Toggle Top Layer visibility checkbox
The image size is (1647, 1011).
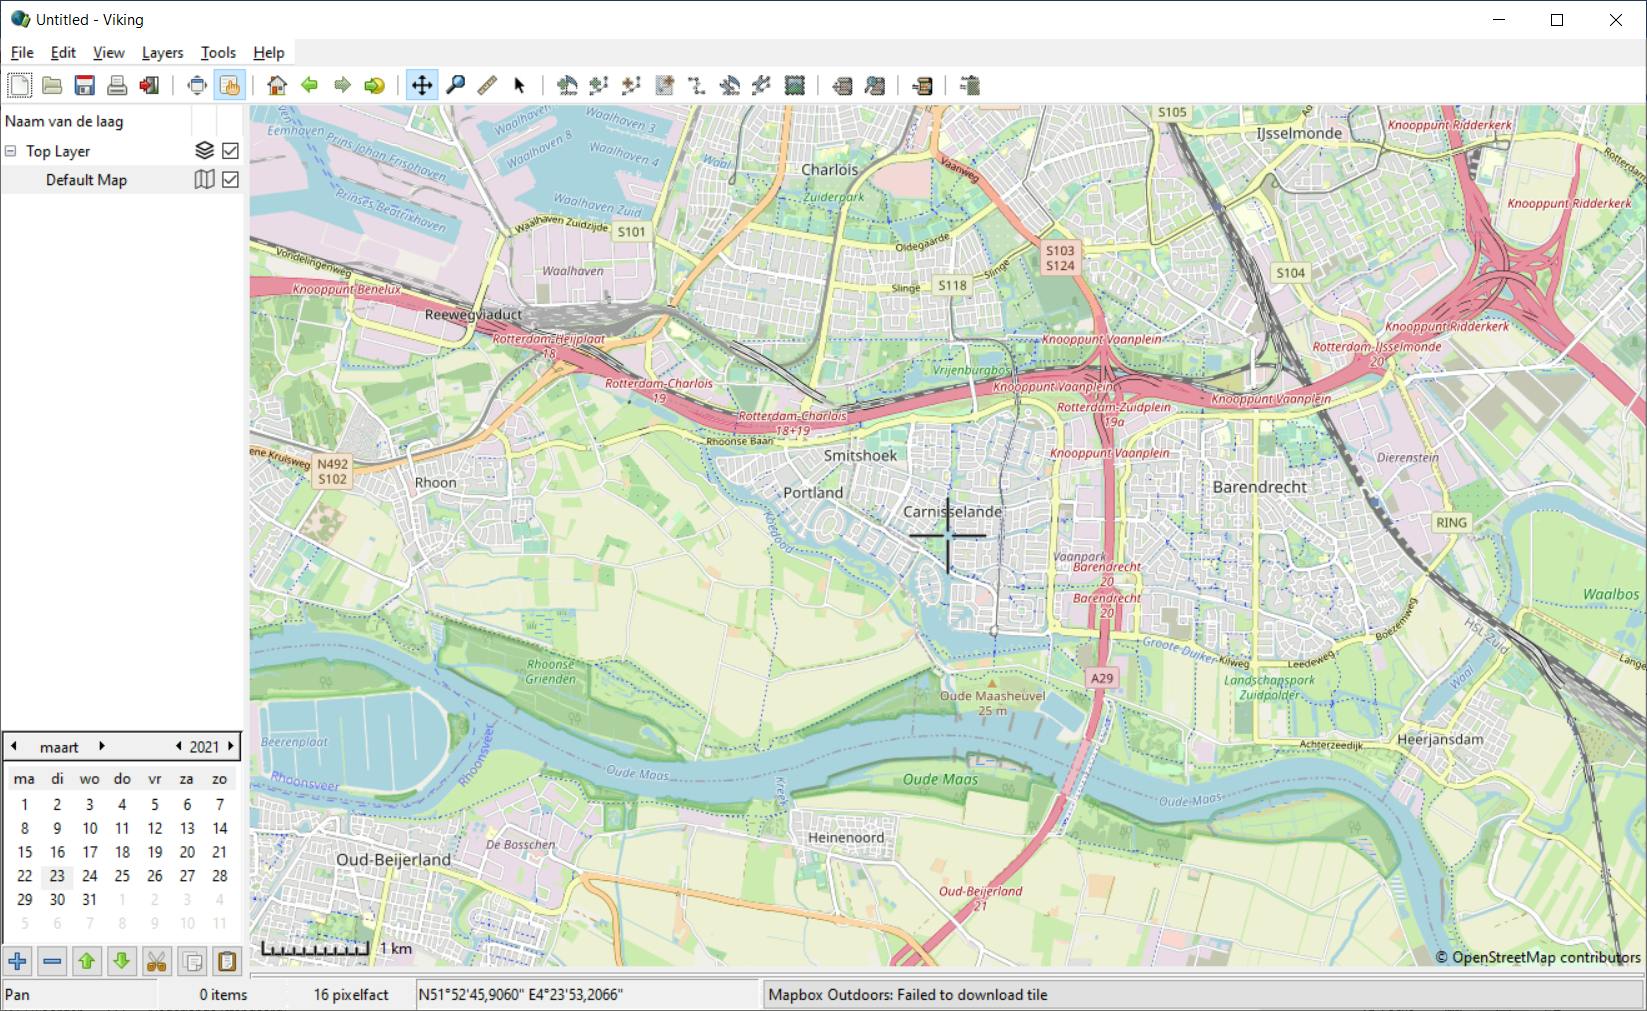click(x=230, y=151)
